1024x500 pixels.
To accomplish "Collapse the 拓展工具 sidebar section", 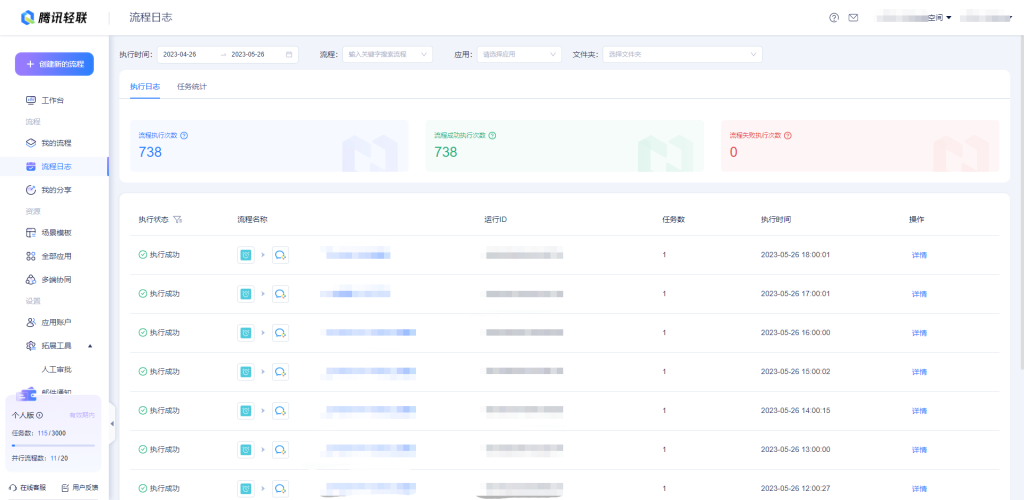I will tap(91, 346).
